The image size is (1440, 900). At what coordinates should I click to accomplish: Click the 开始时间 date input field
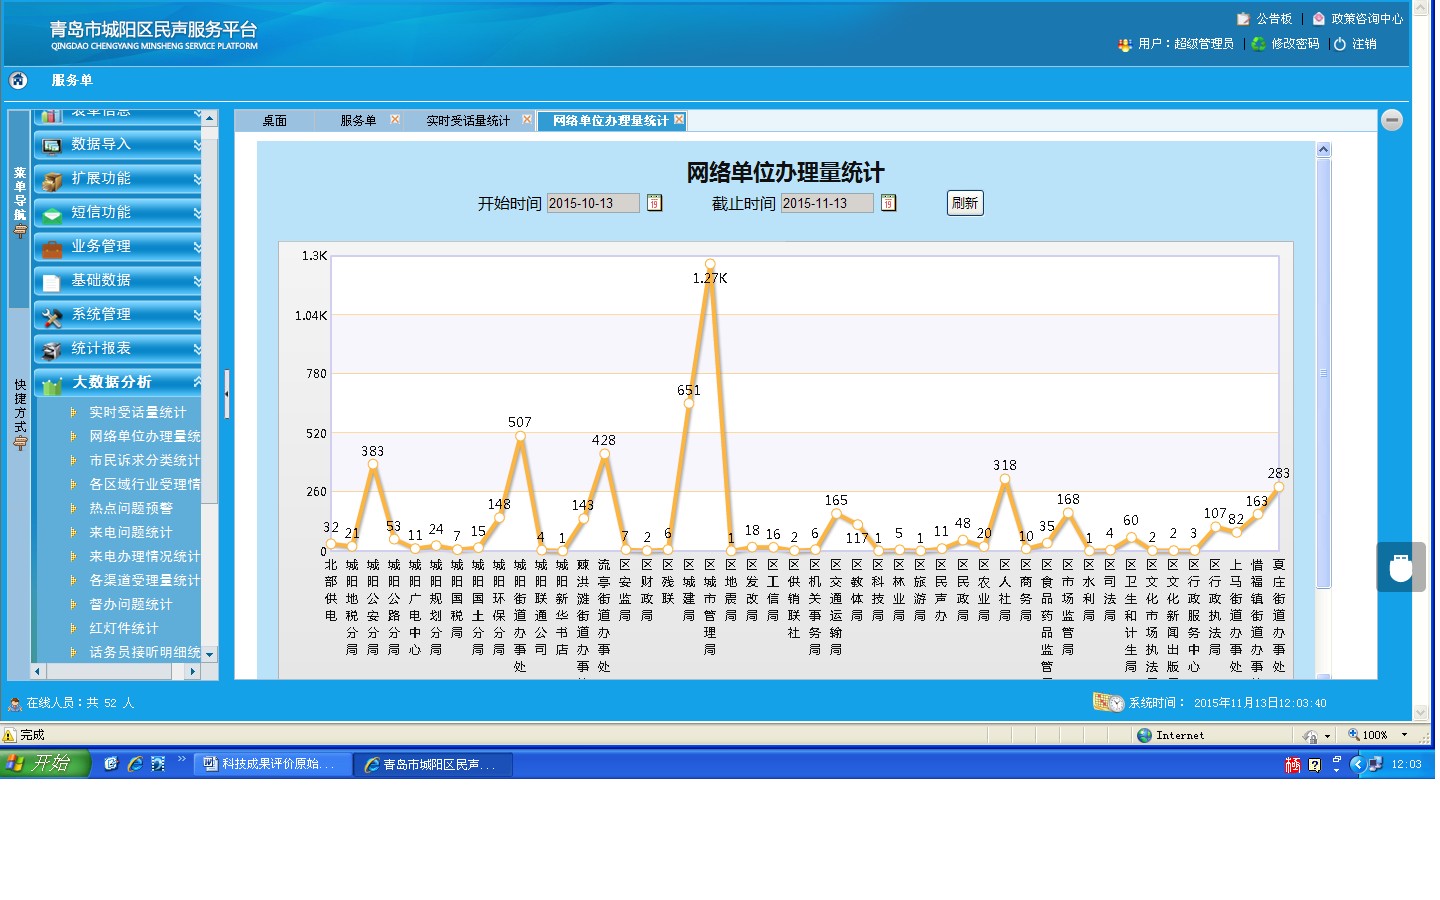coord(592,203)
